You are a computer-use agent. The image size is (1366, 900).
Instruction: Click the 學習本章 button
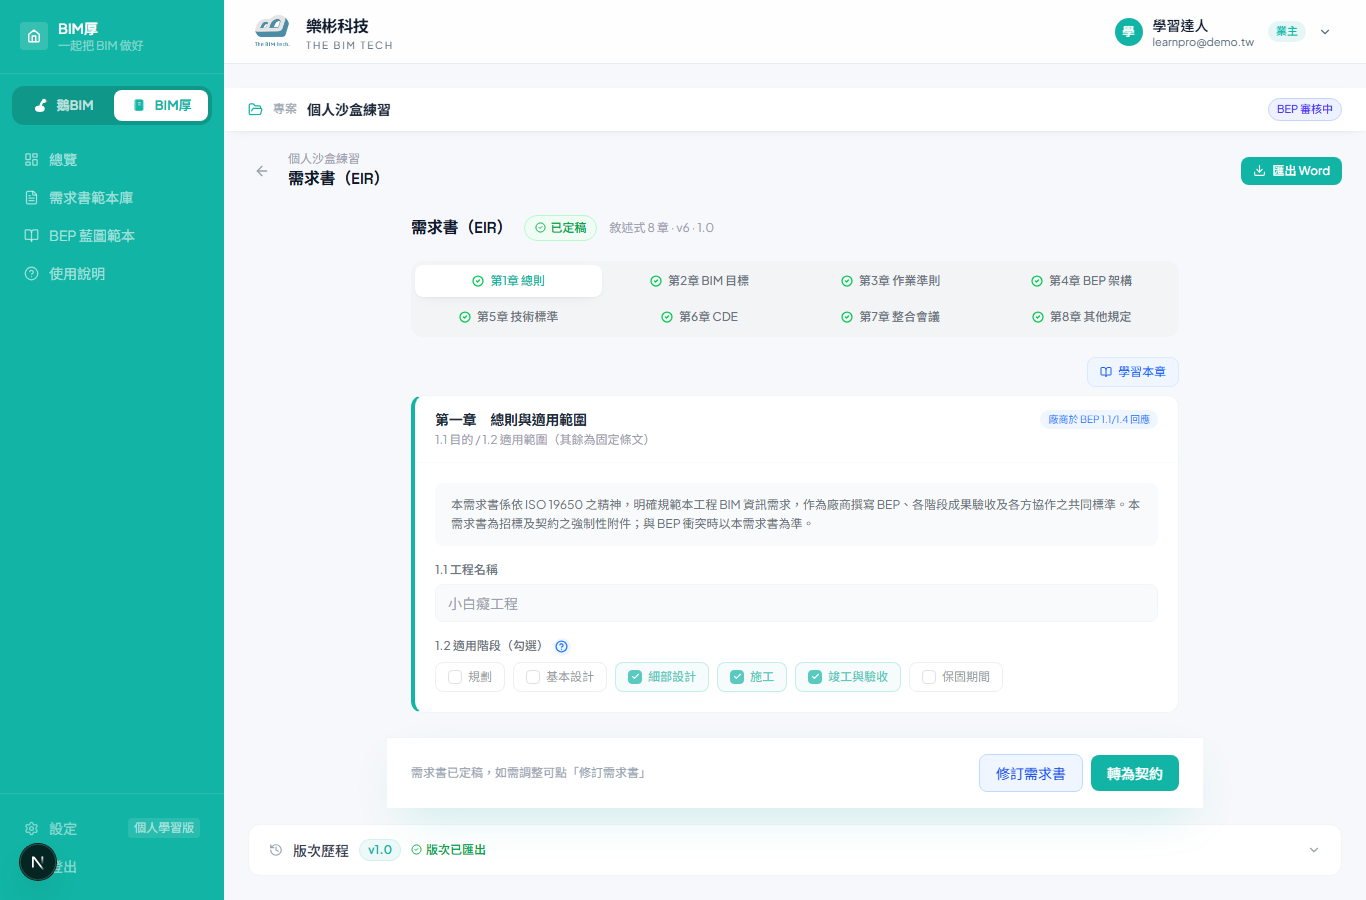tap(1133, 372)
